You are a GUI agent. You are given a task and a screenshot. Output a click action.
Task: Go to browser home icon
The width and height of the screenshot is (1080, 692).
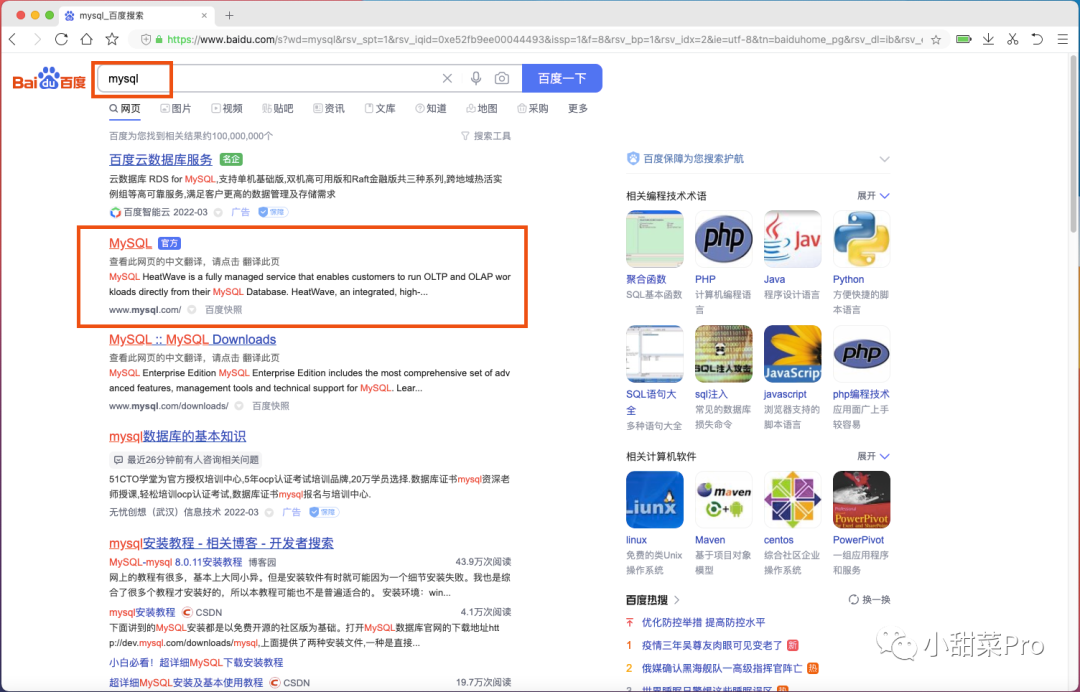coord(86,39)
